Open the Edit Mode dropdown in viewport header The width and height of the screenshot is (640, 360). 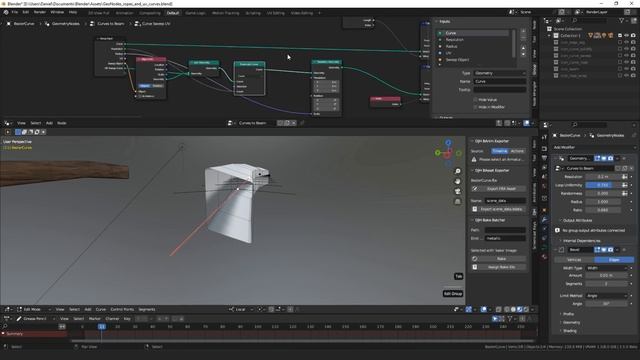click(33, 309)
